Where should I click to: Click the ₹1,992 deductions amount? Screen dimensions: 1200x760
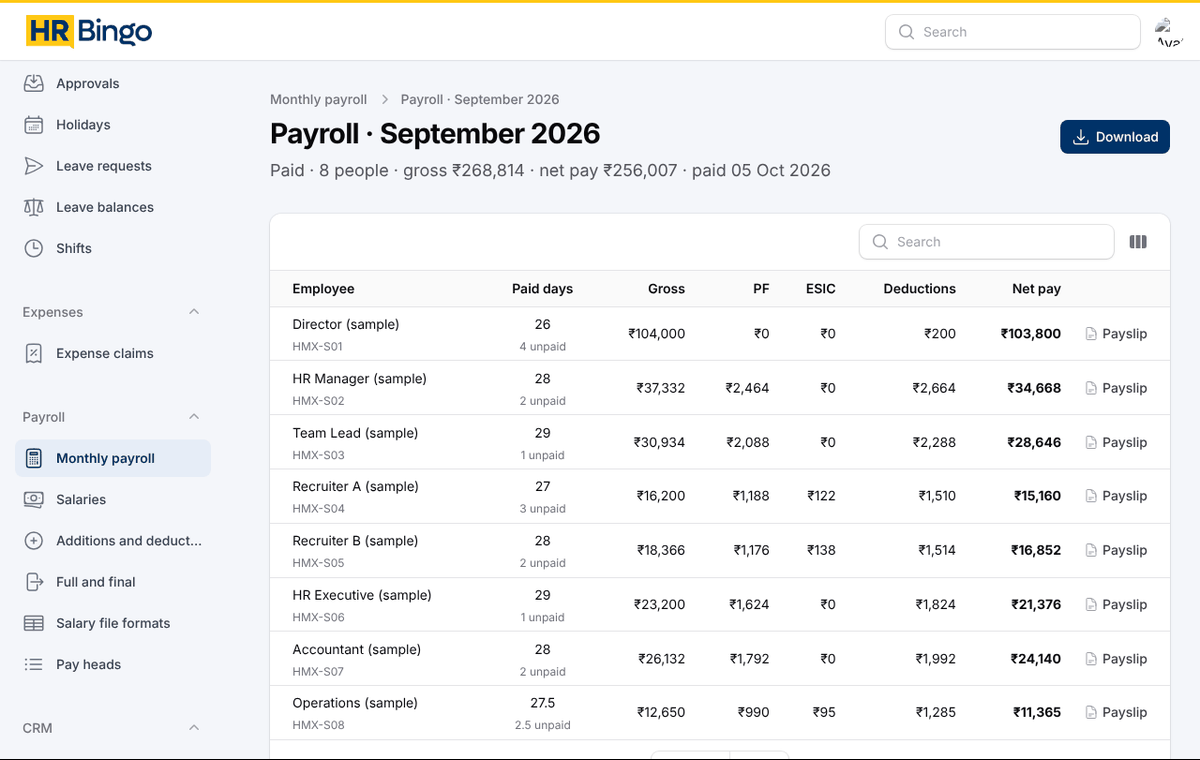(936, 659)
